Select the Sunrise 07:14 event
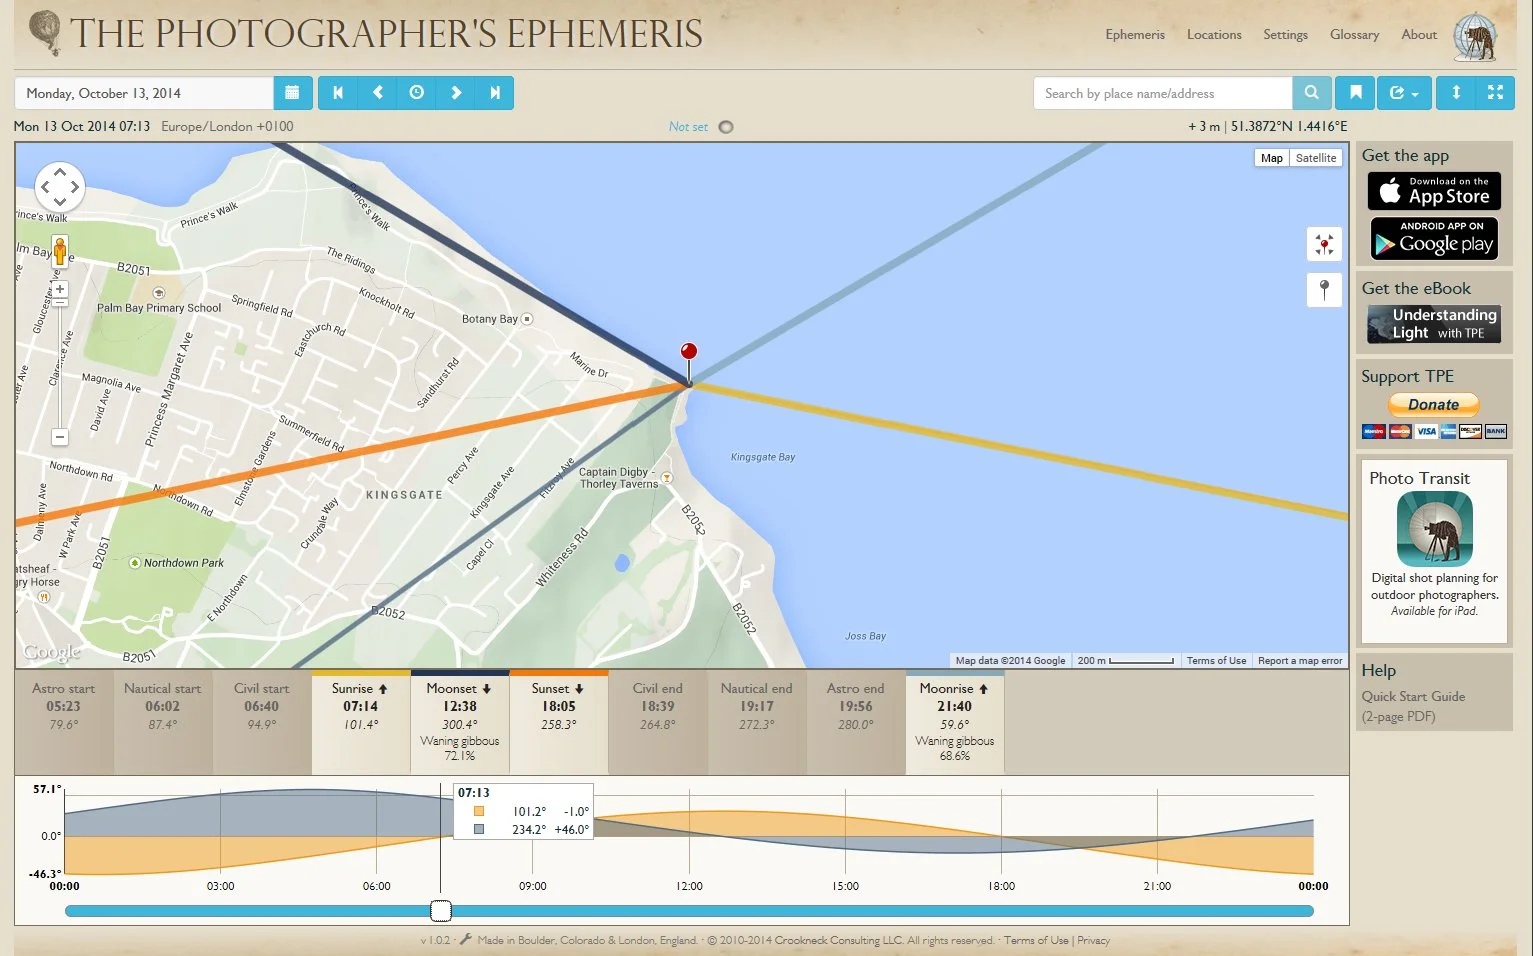1533x956 pixels. click(361, 722)
